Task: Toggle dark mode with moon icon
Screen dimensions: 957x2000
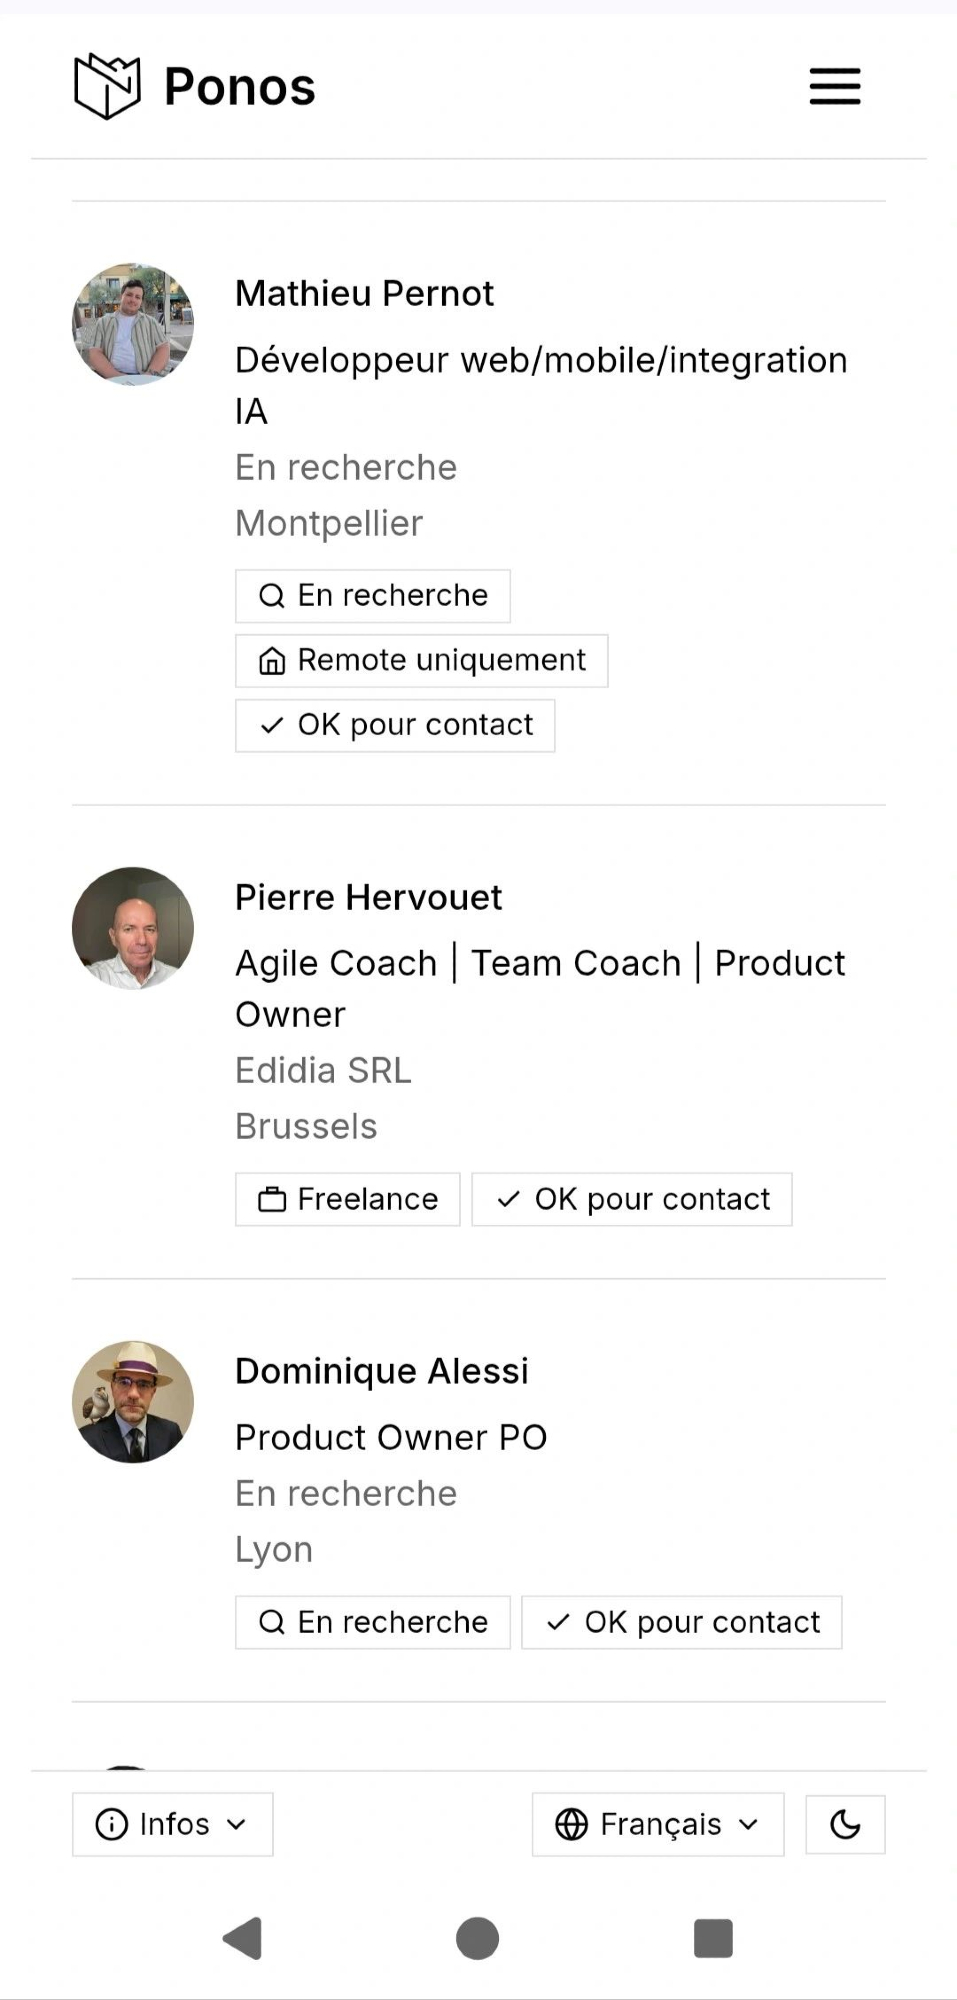Action: (x=845, y=1825)
